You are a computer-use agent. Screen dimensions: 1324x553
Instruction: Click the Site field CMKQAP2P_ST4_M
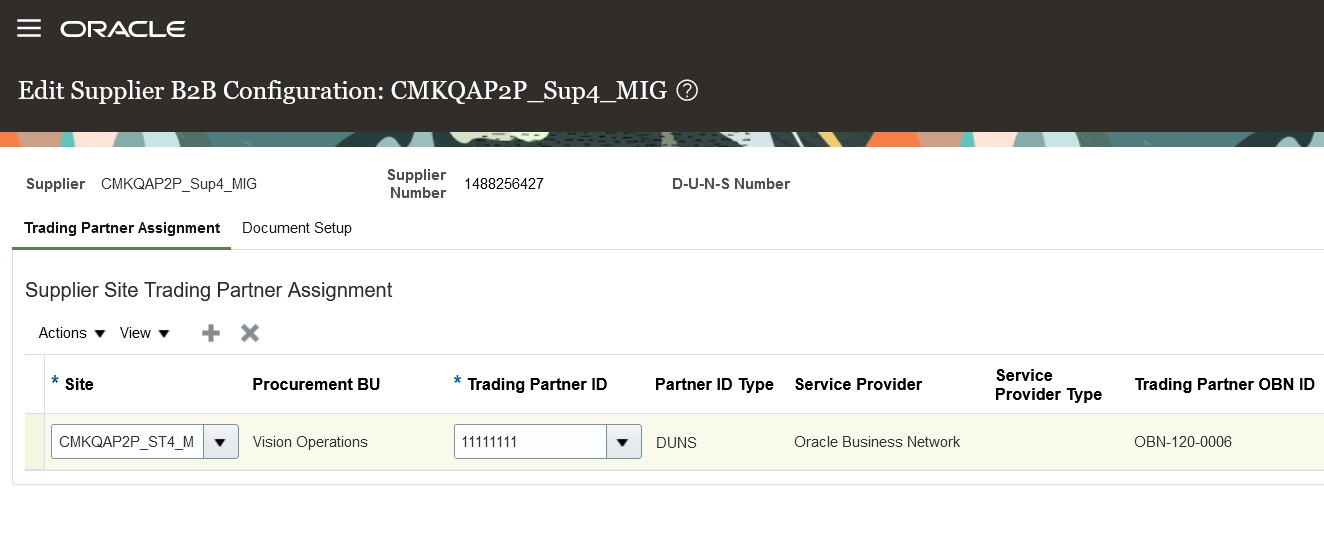click(x=127, y=442)
